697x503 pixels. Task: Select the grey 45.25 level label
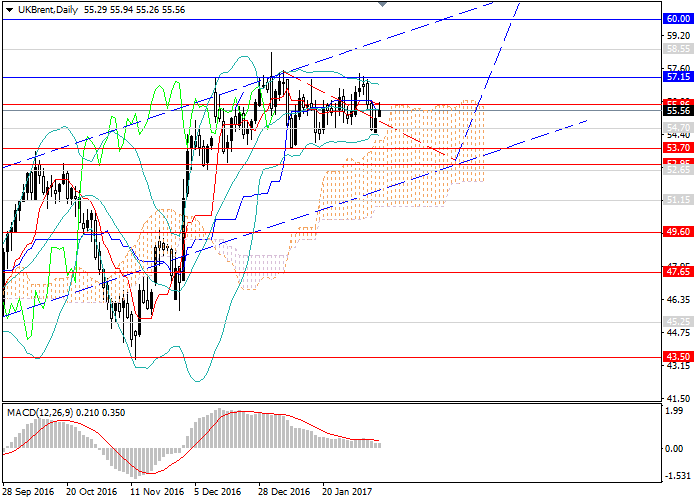(678, 321)
